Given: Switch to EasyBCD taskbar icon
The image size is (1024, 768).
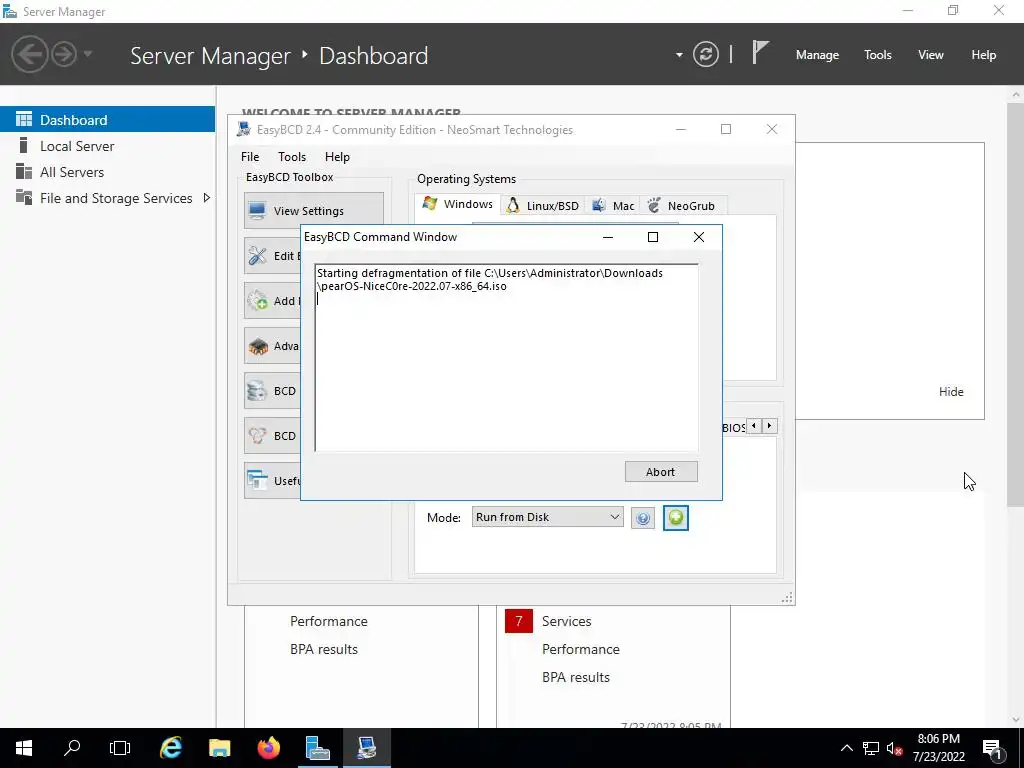Looking at the screenshot, I should [x=366, y=748].
